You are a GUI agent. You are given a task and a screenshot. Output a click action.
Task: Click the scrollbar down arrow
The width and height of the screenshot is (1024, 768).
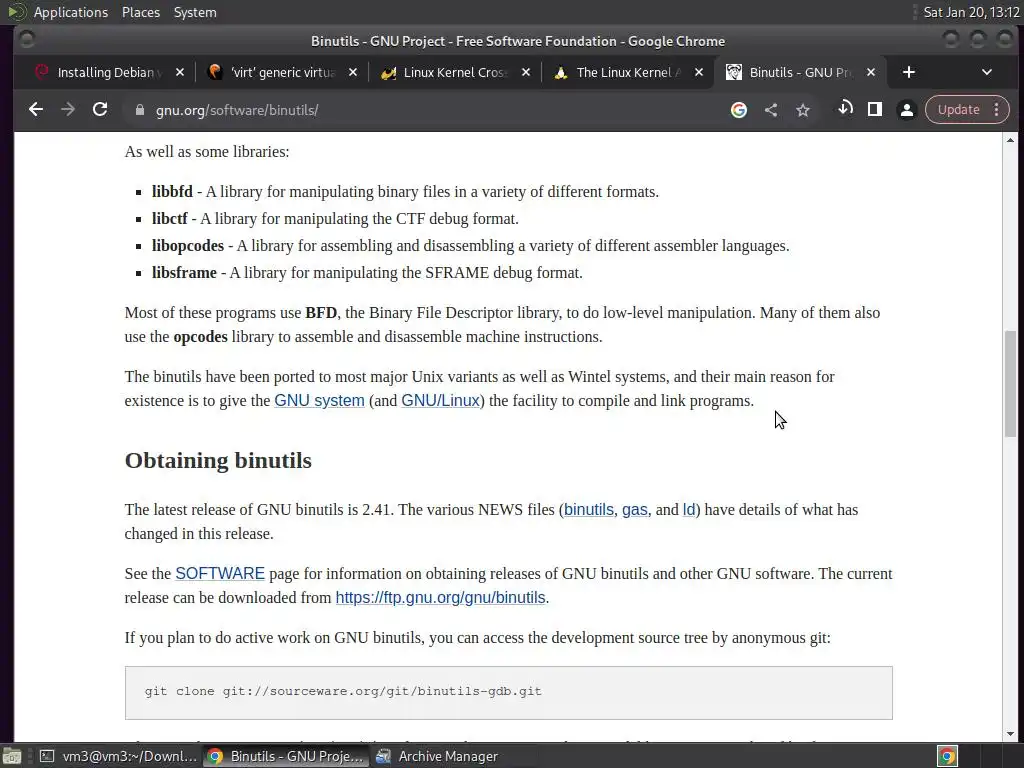pos(1010,734)
